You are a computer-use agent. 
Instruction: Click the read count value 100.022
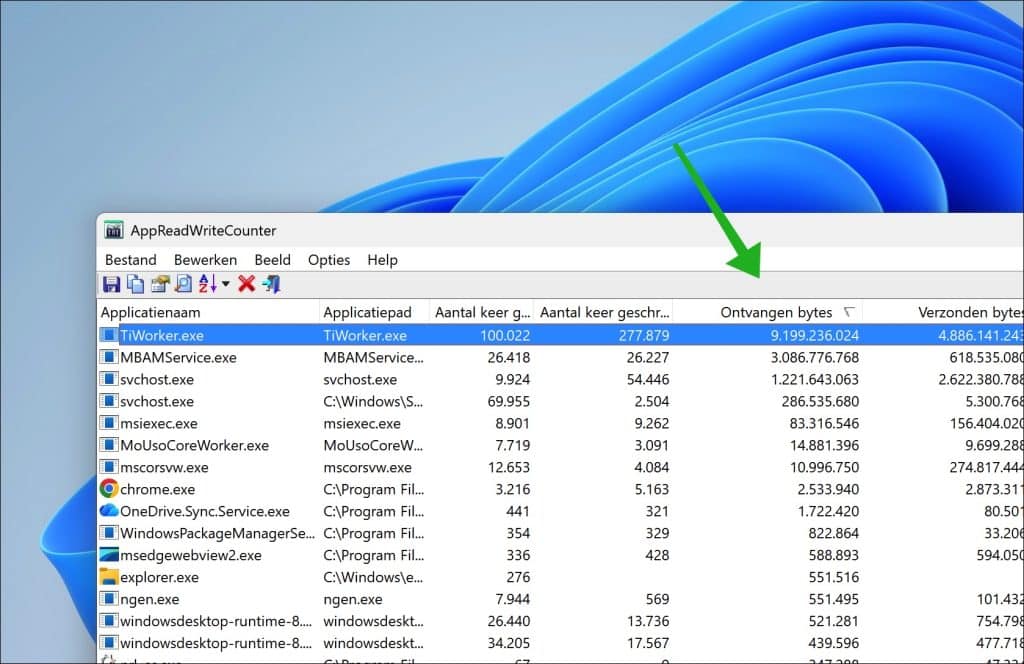pos(505,336)
